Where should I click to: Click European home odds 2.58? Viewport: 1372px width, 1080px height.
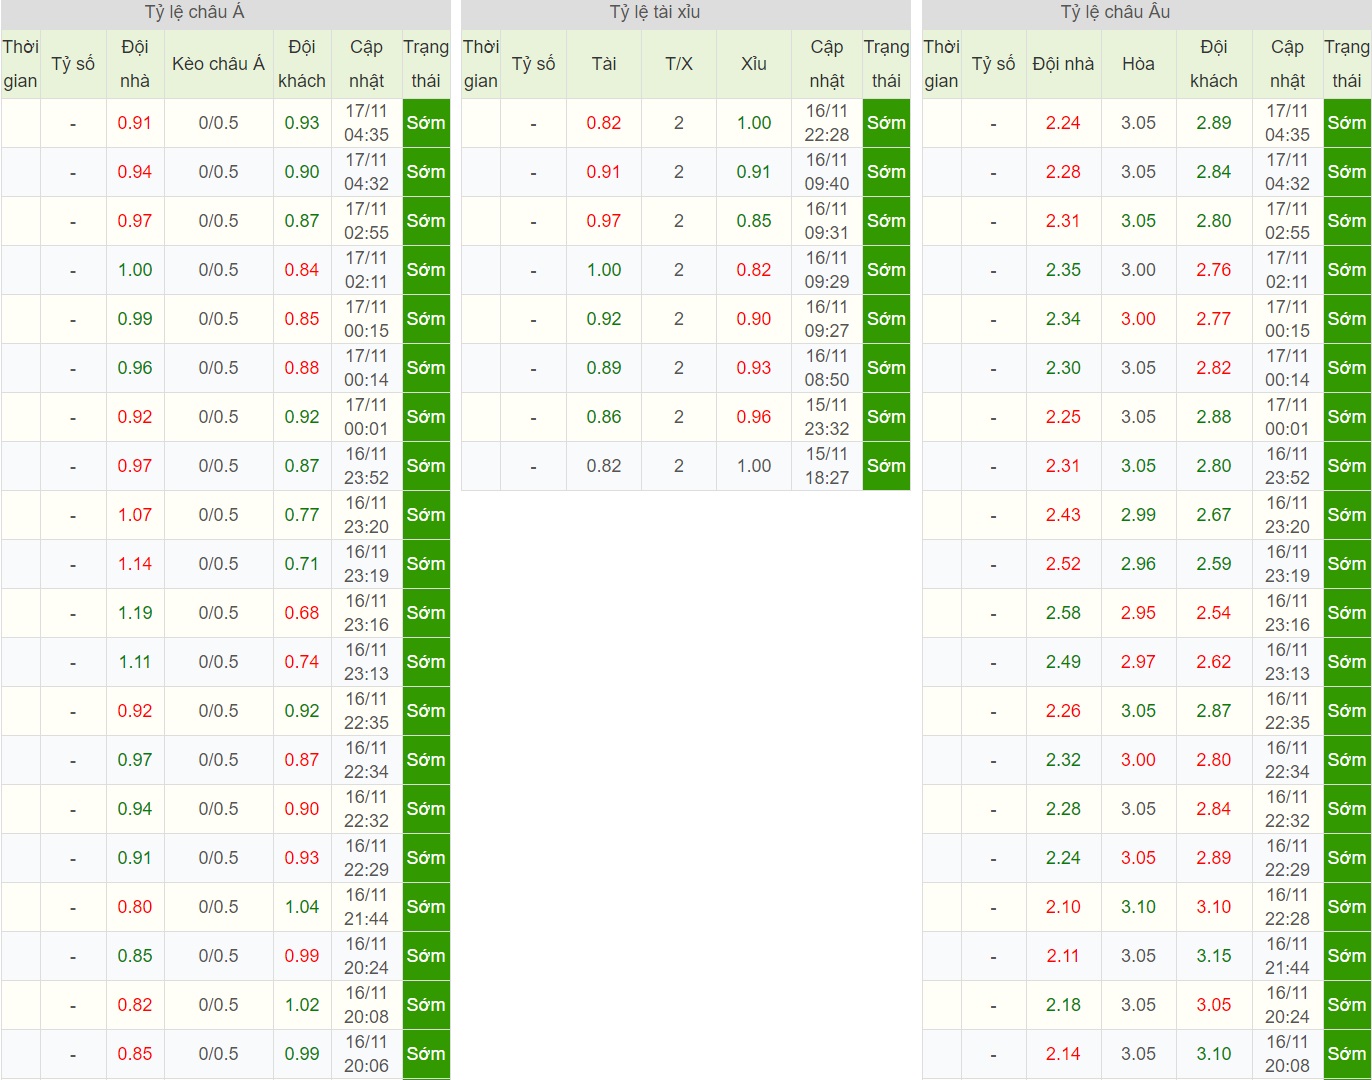1063,613
